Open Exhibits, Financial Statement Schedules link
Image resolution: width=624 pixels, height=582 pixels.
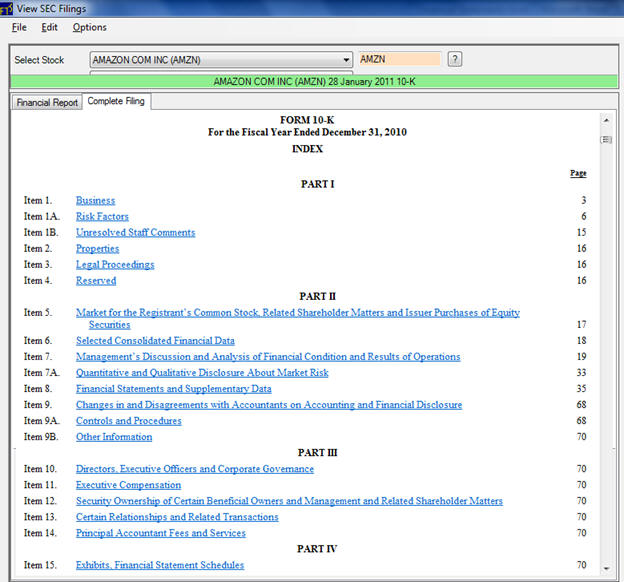coord(160,565)
